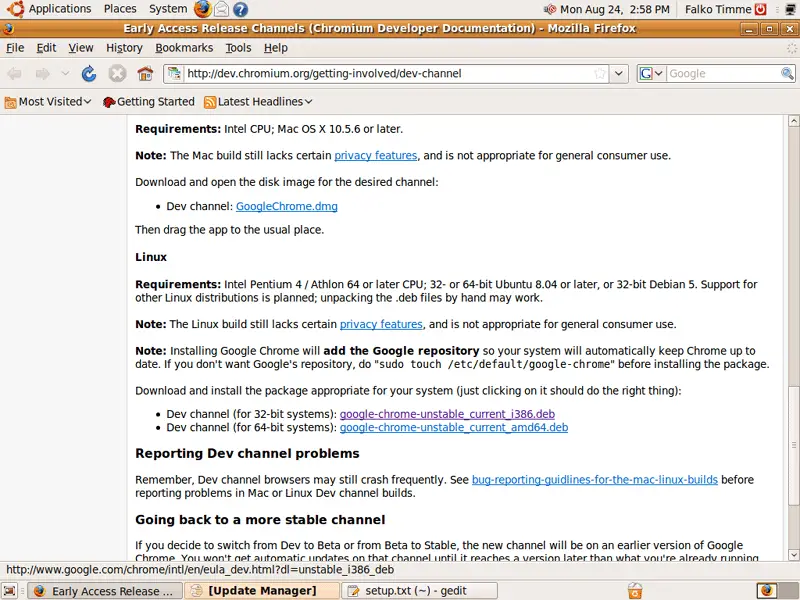Go to the Firefox home page

(x=145, y=74)
